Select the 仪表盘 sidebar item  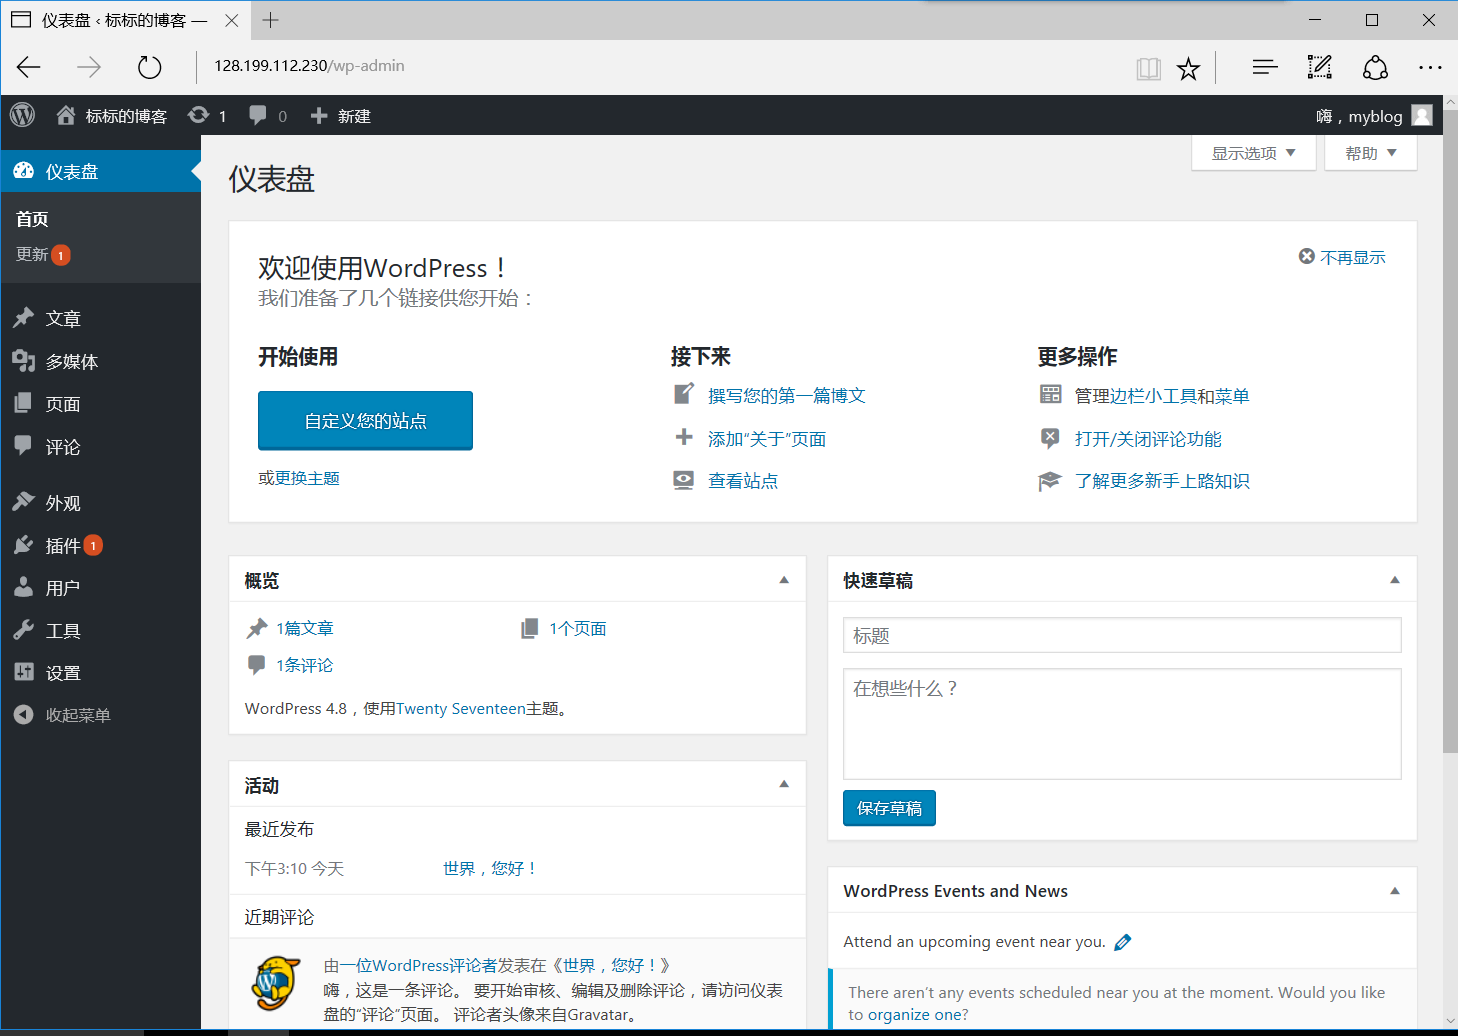point(100,171)
